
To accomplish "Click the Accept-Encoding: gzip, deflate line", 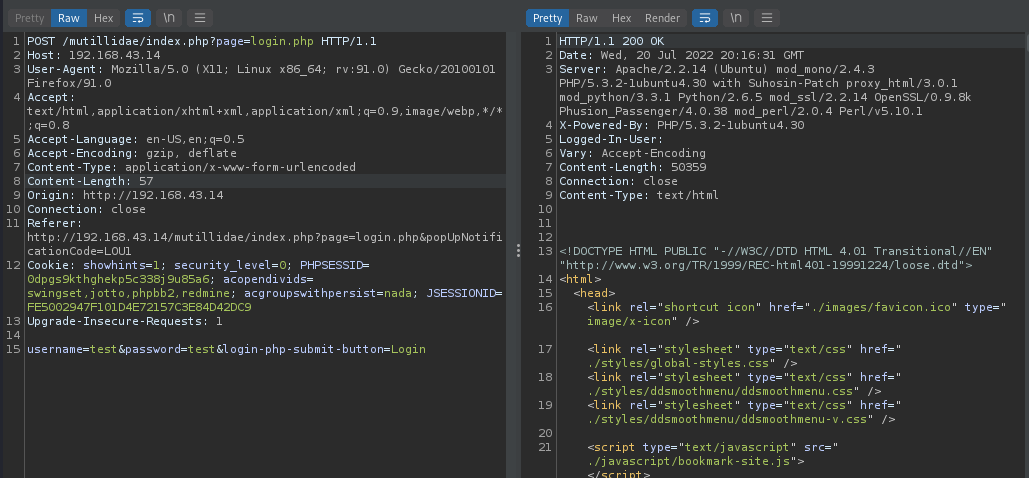I will [131, 153].
